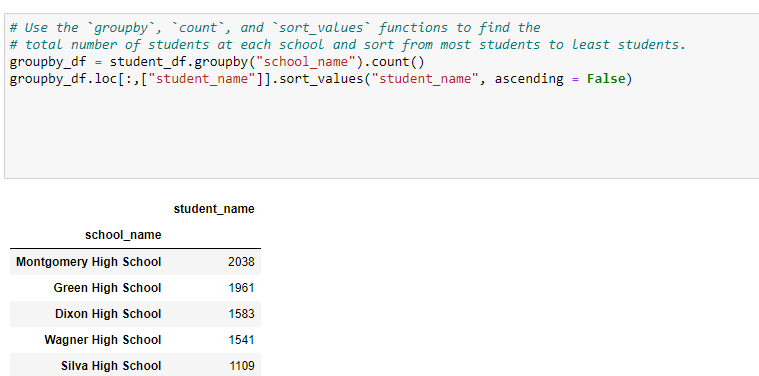Select the Montgomery High School row label
Screen dimensions: 759x376
[89, 262]
